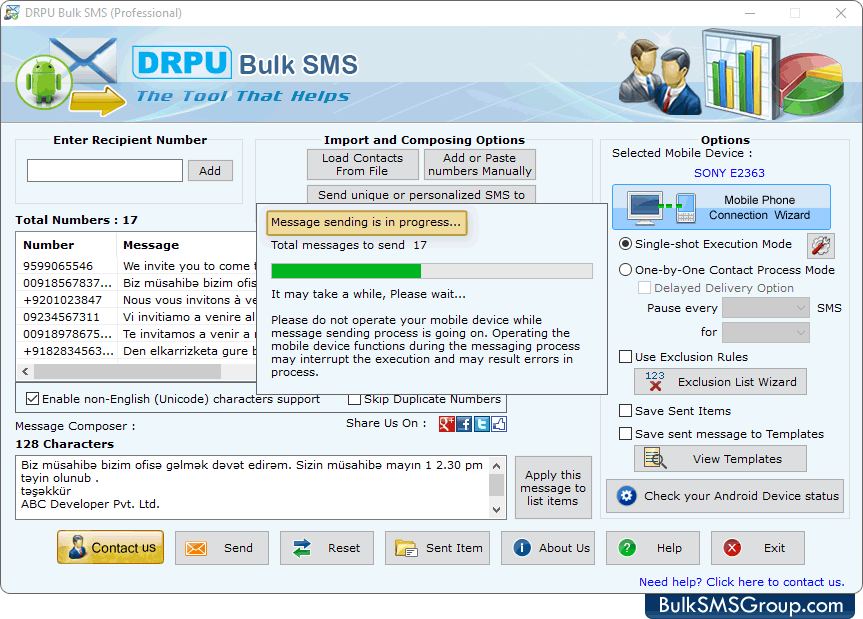
Task: Click inside the recipient number input field
Action: [x=104, y=171]
